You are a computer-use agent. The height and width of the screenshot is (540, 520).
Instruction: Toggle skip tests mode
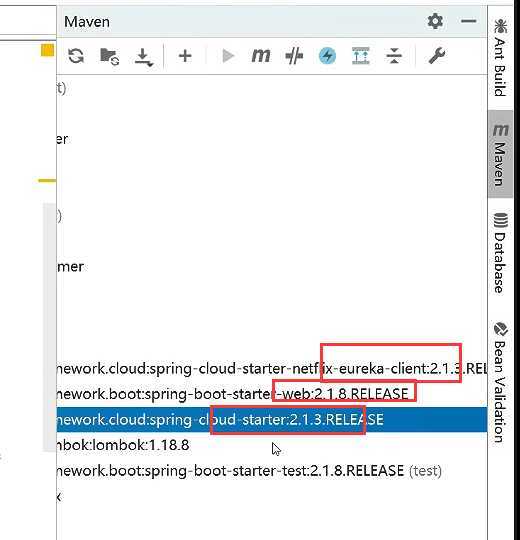point(294,56)
